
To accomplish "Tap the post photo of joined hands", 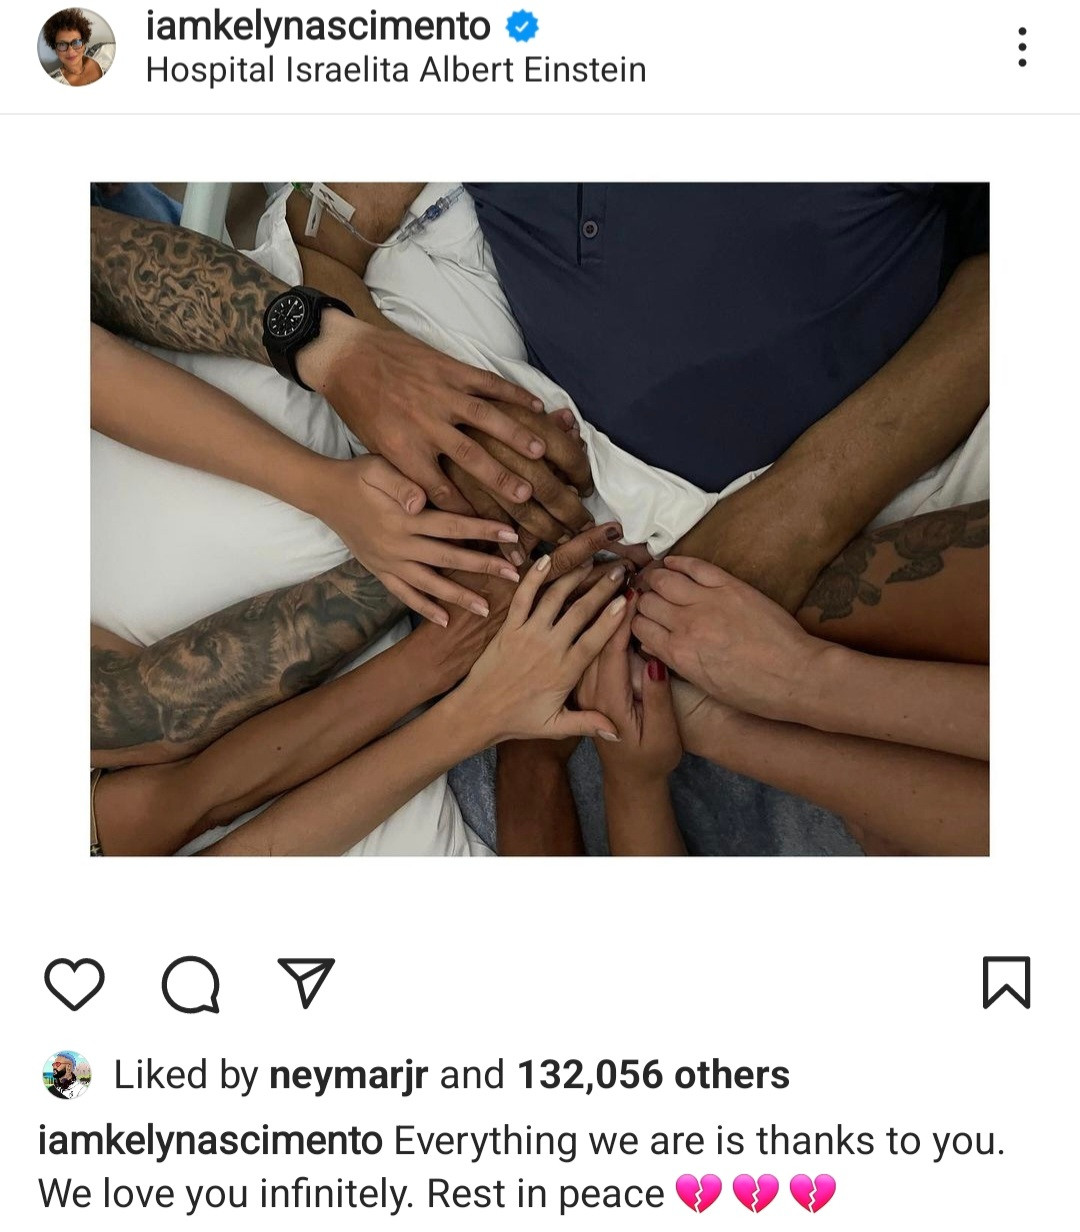I will [540, 519].
